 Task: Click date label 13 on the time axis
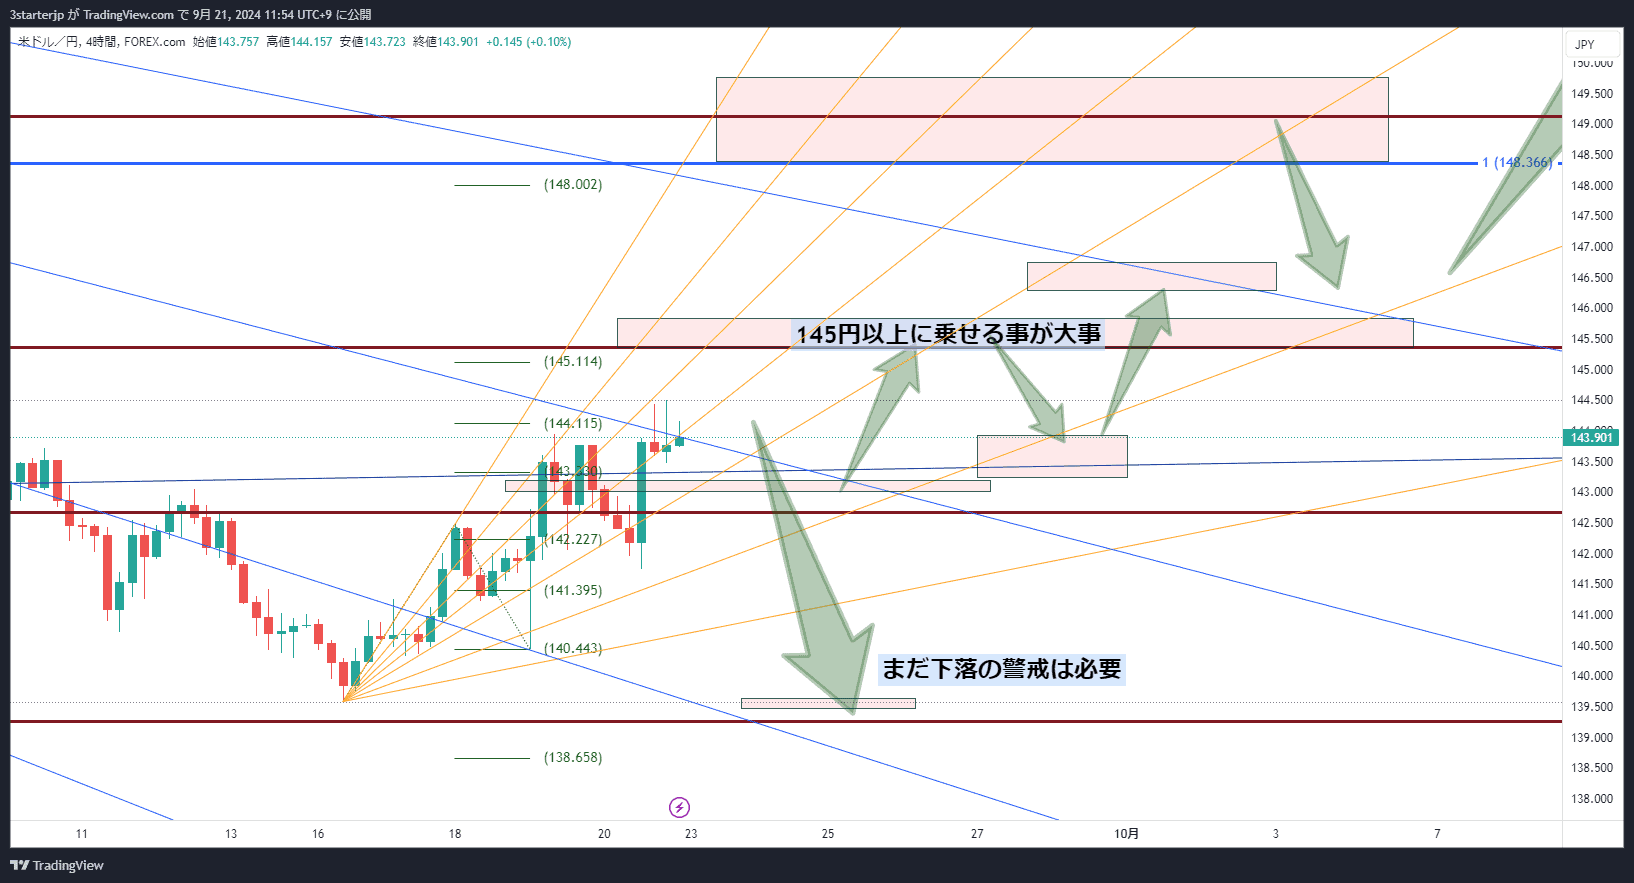click(231, 834)
